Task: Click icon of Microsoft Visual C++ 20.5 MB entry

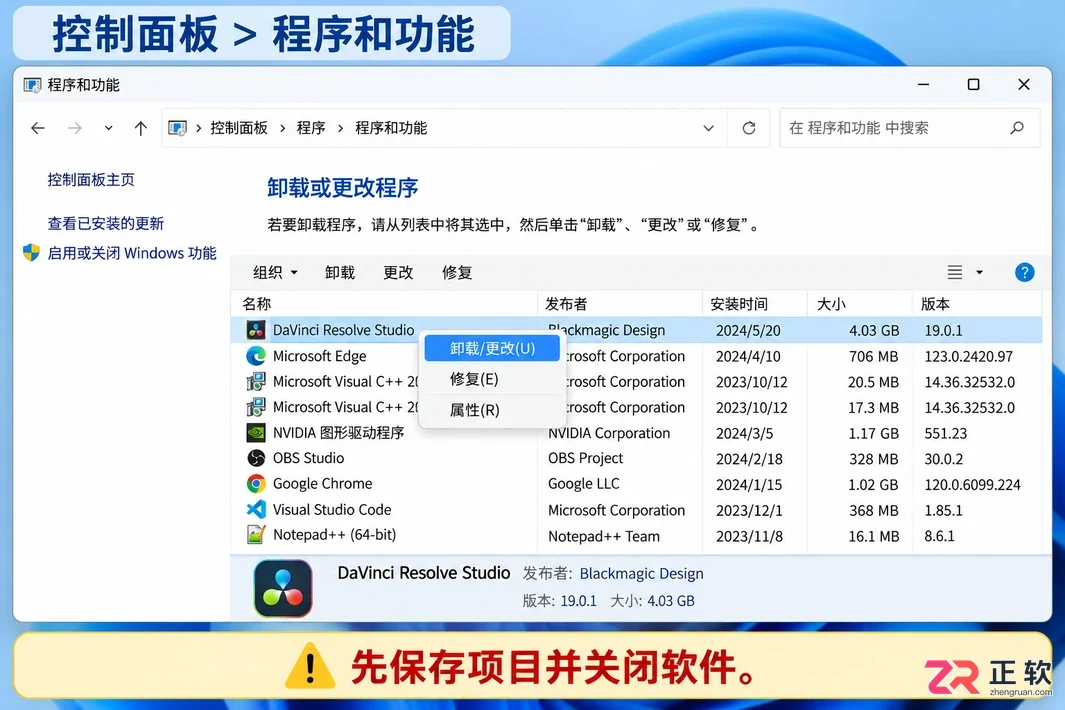Action: 255,382
